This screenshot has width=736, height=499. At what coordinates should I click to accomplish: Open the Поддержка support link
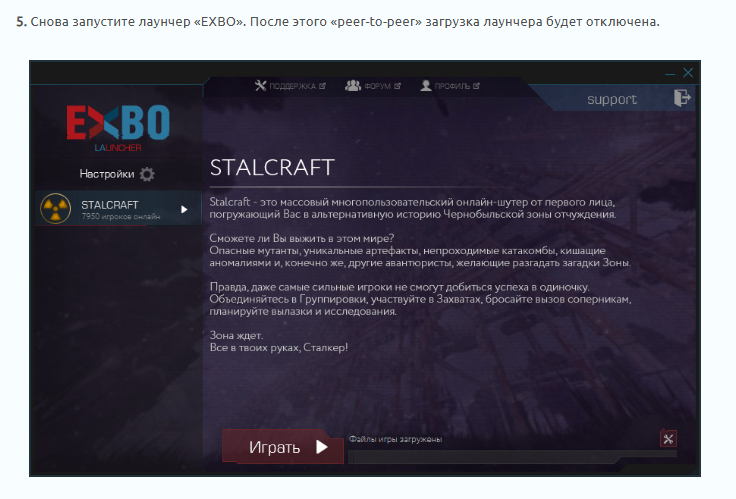(290, 86)
